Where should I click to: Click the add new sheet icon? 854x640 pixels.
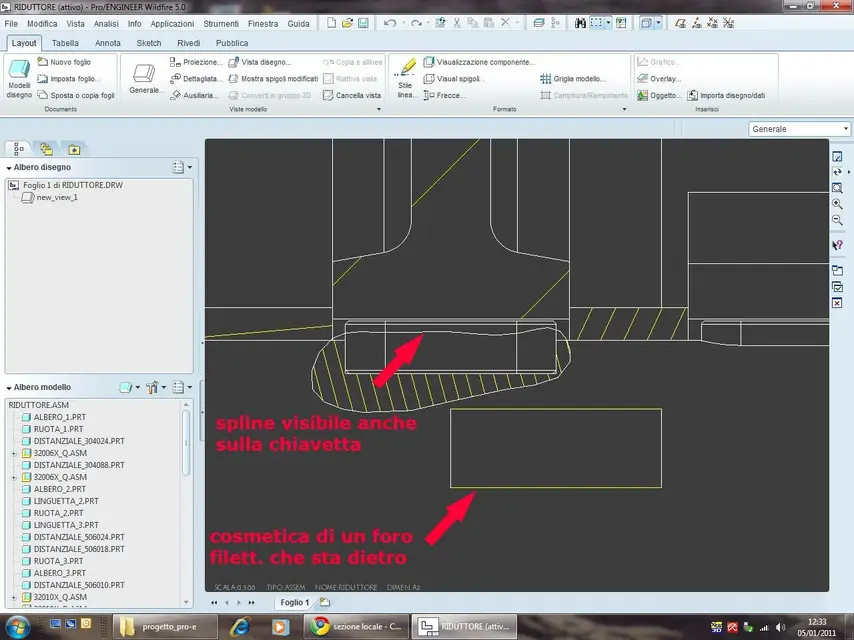pos(325,602)
